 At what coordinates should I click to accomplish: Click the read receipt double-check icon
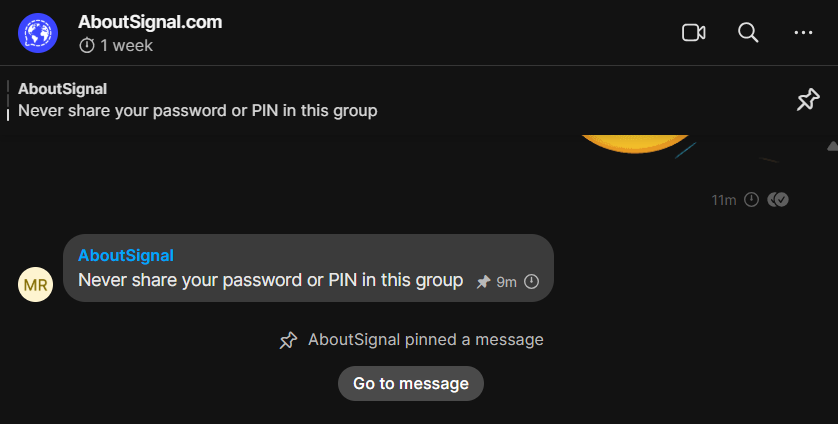778,200
